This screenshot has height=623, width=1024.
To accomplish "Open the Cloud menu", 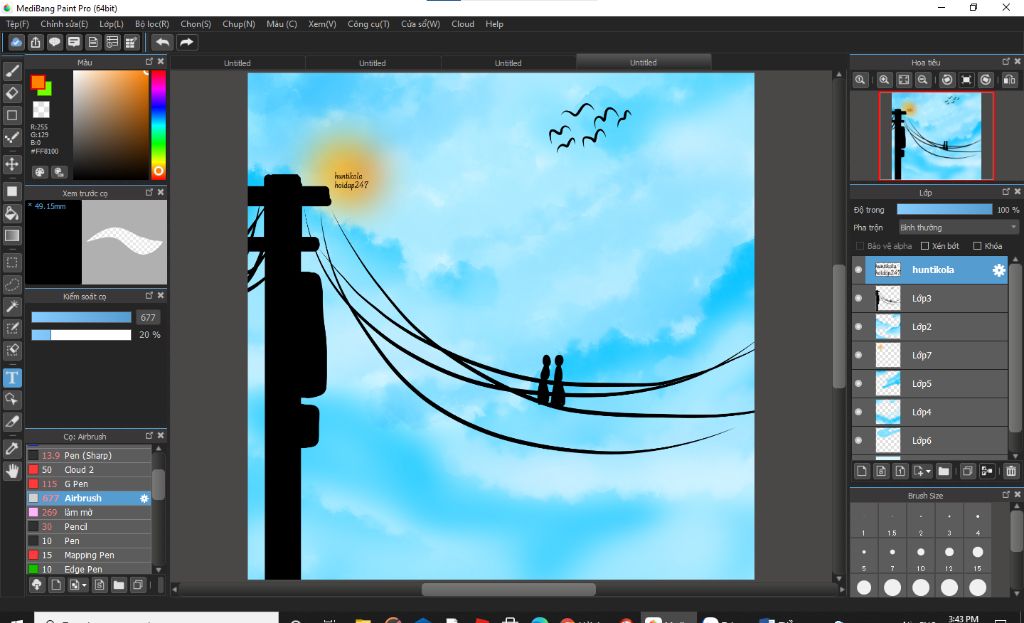I will coord(463,24).
